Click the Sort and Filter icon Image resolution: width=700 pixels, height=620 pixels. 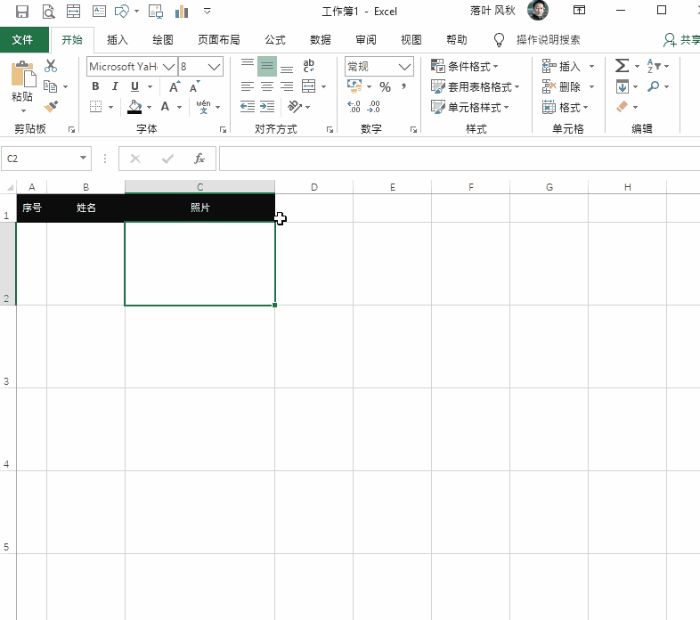click(x=653, y=66)
